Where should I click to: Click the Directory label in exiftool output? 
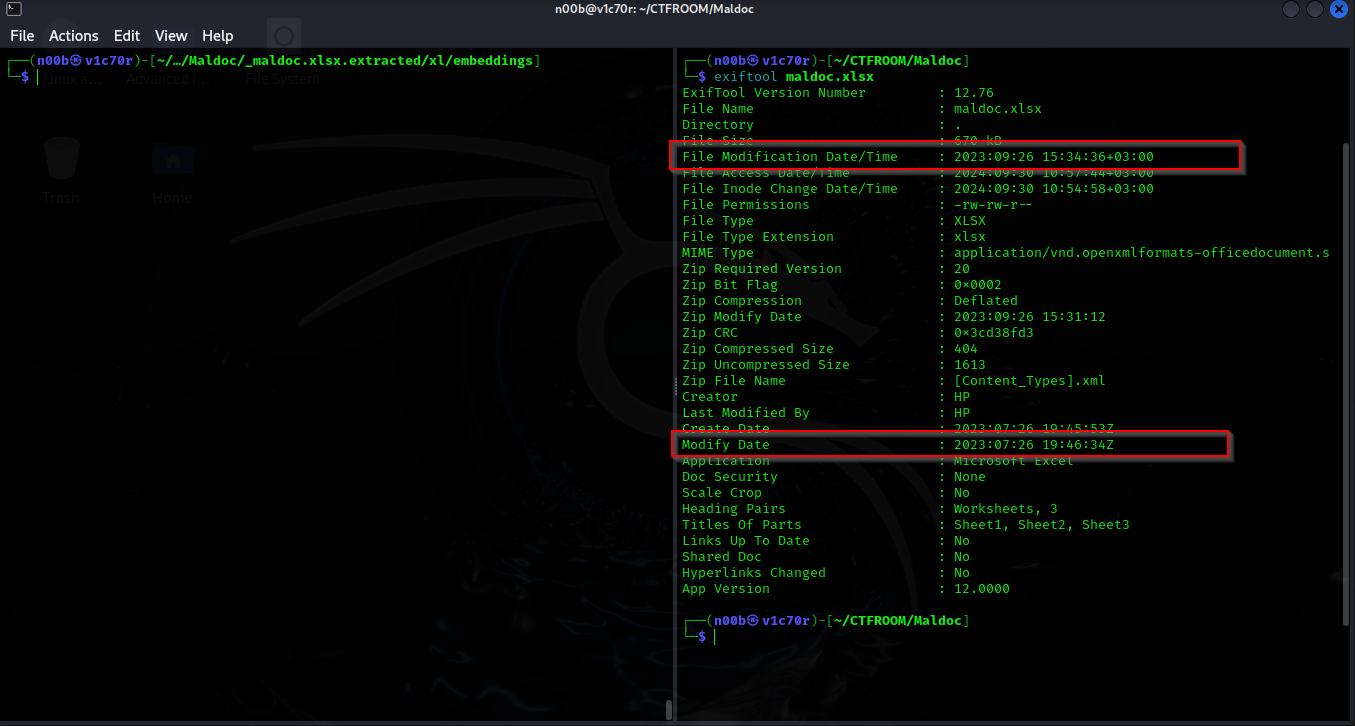[x=718, y=125]
